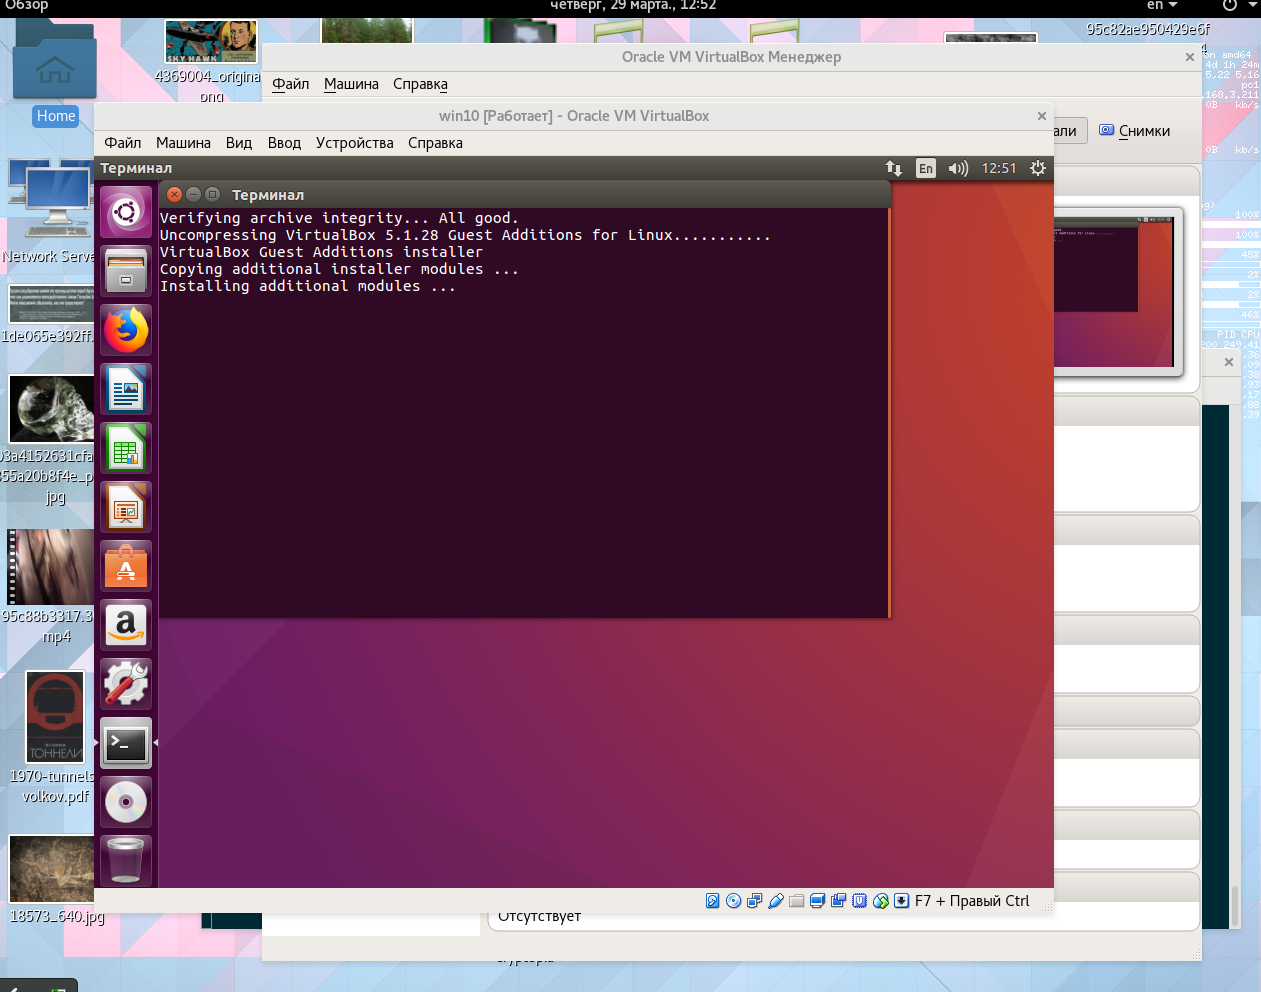Minimize the guest Терминал window
This screenshot has width=1261, height=992.
click(193, 194)
